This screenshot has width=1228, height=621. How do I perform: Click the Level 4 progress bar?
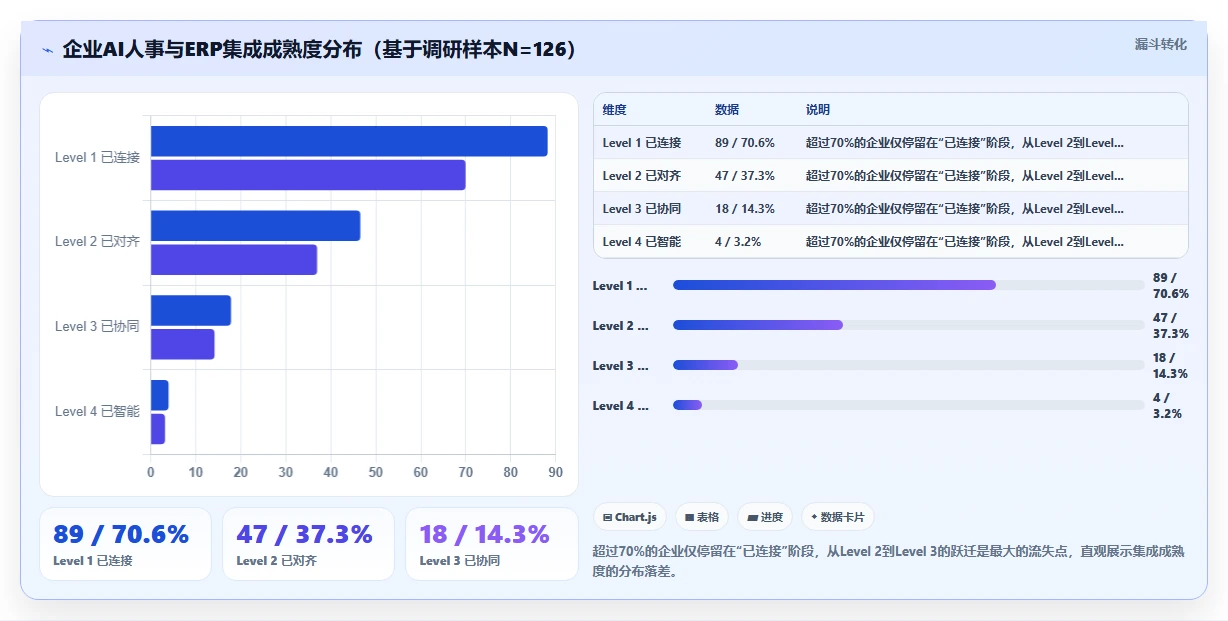pos(909,405)
